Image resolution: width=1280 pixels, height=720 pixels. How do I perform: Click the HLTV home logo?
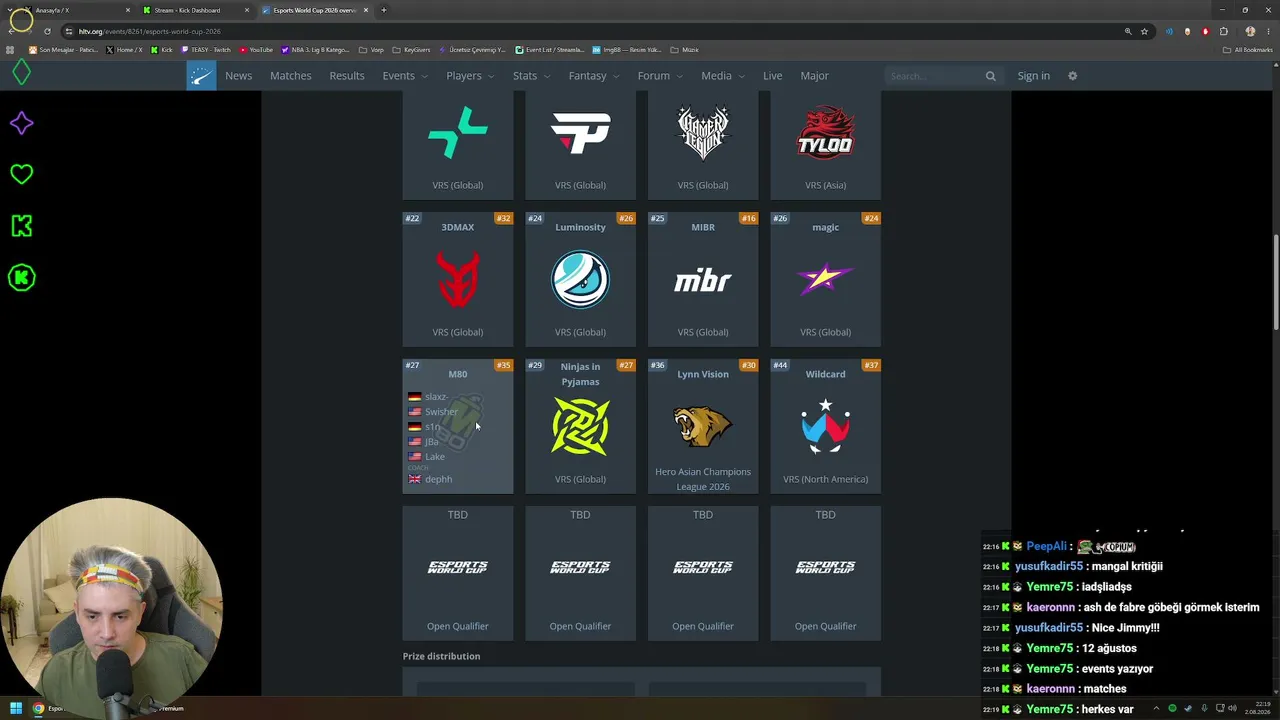201,76
